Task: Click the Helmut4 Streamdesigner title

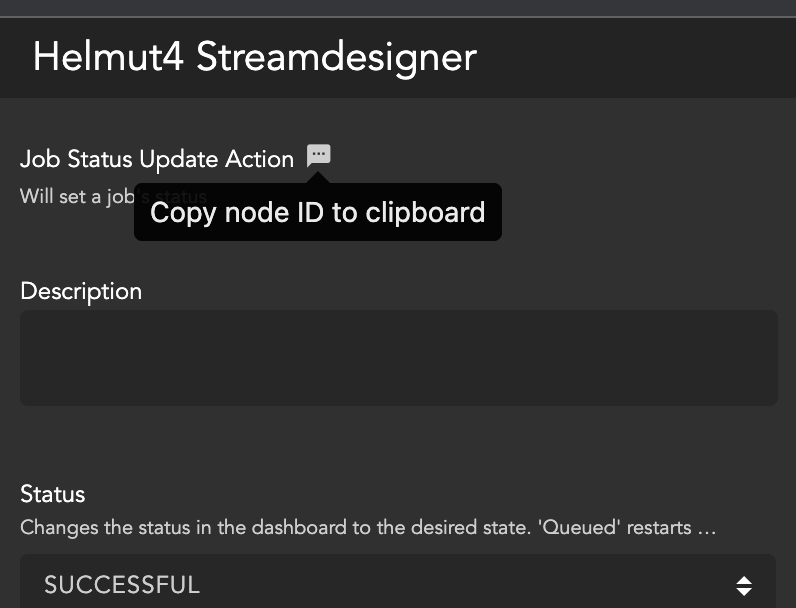Action: [x=254, y=57]
